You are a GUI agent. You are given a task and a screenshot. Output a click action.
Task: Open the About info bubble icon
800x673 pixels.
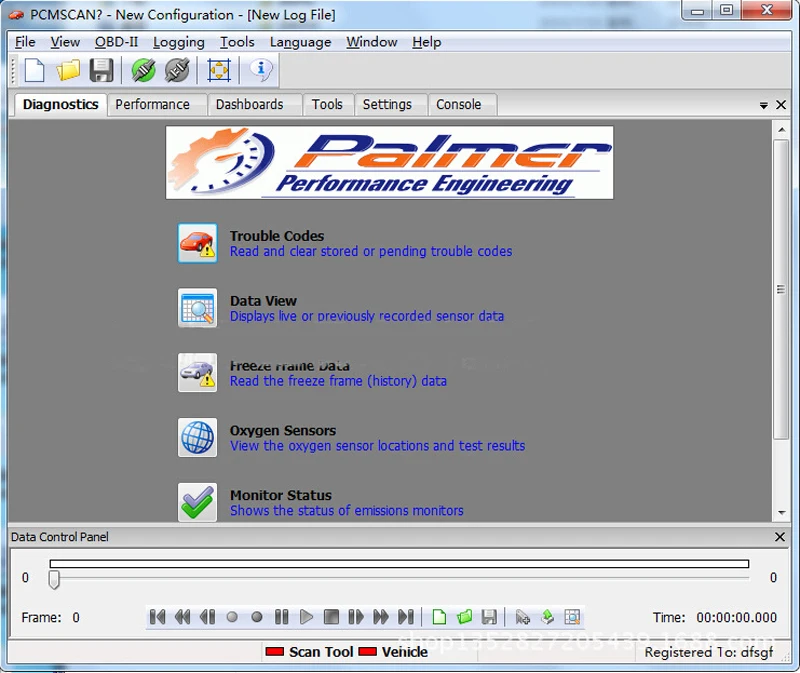[261, 69]
